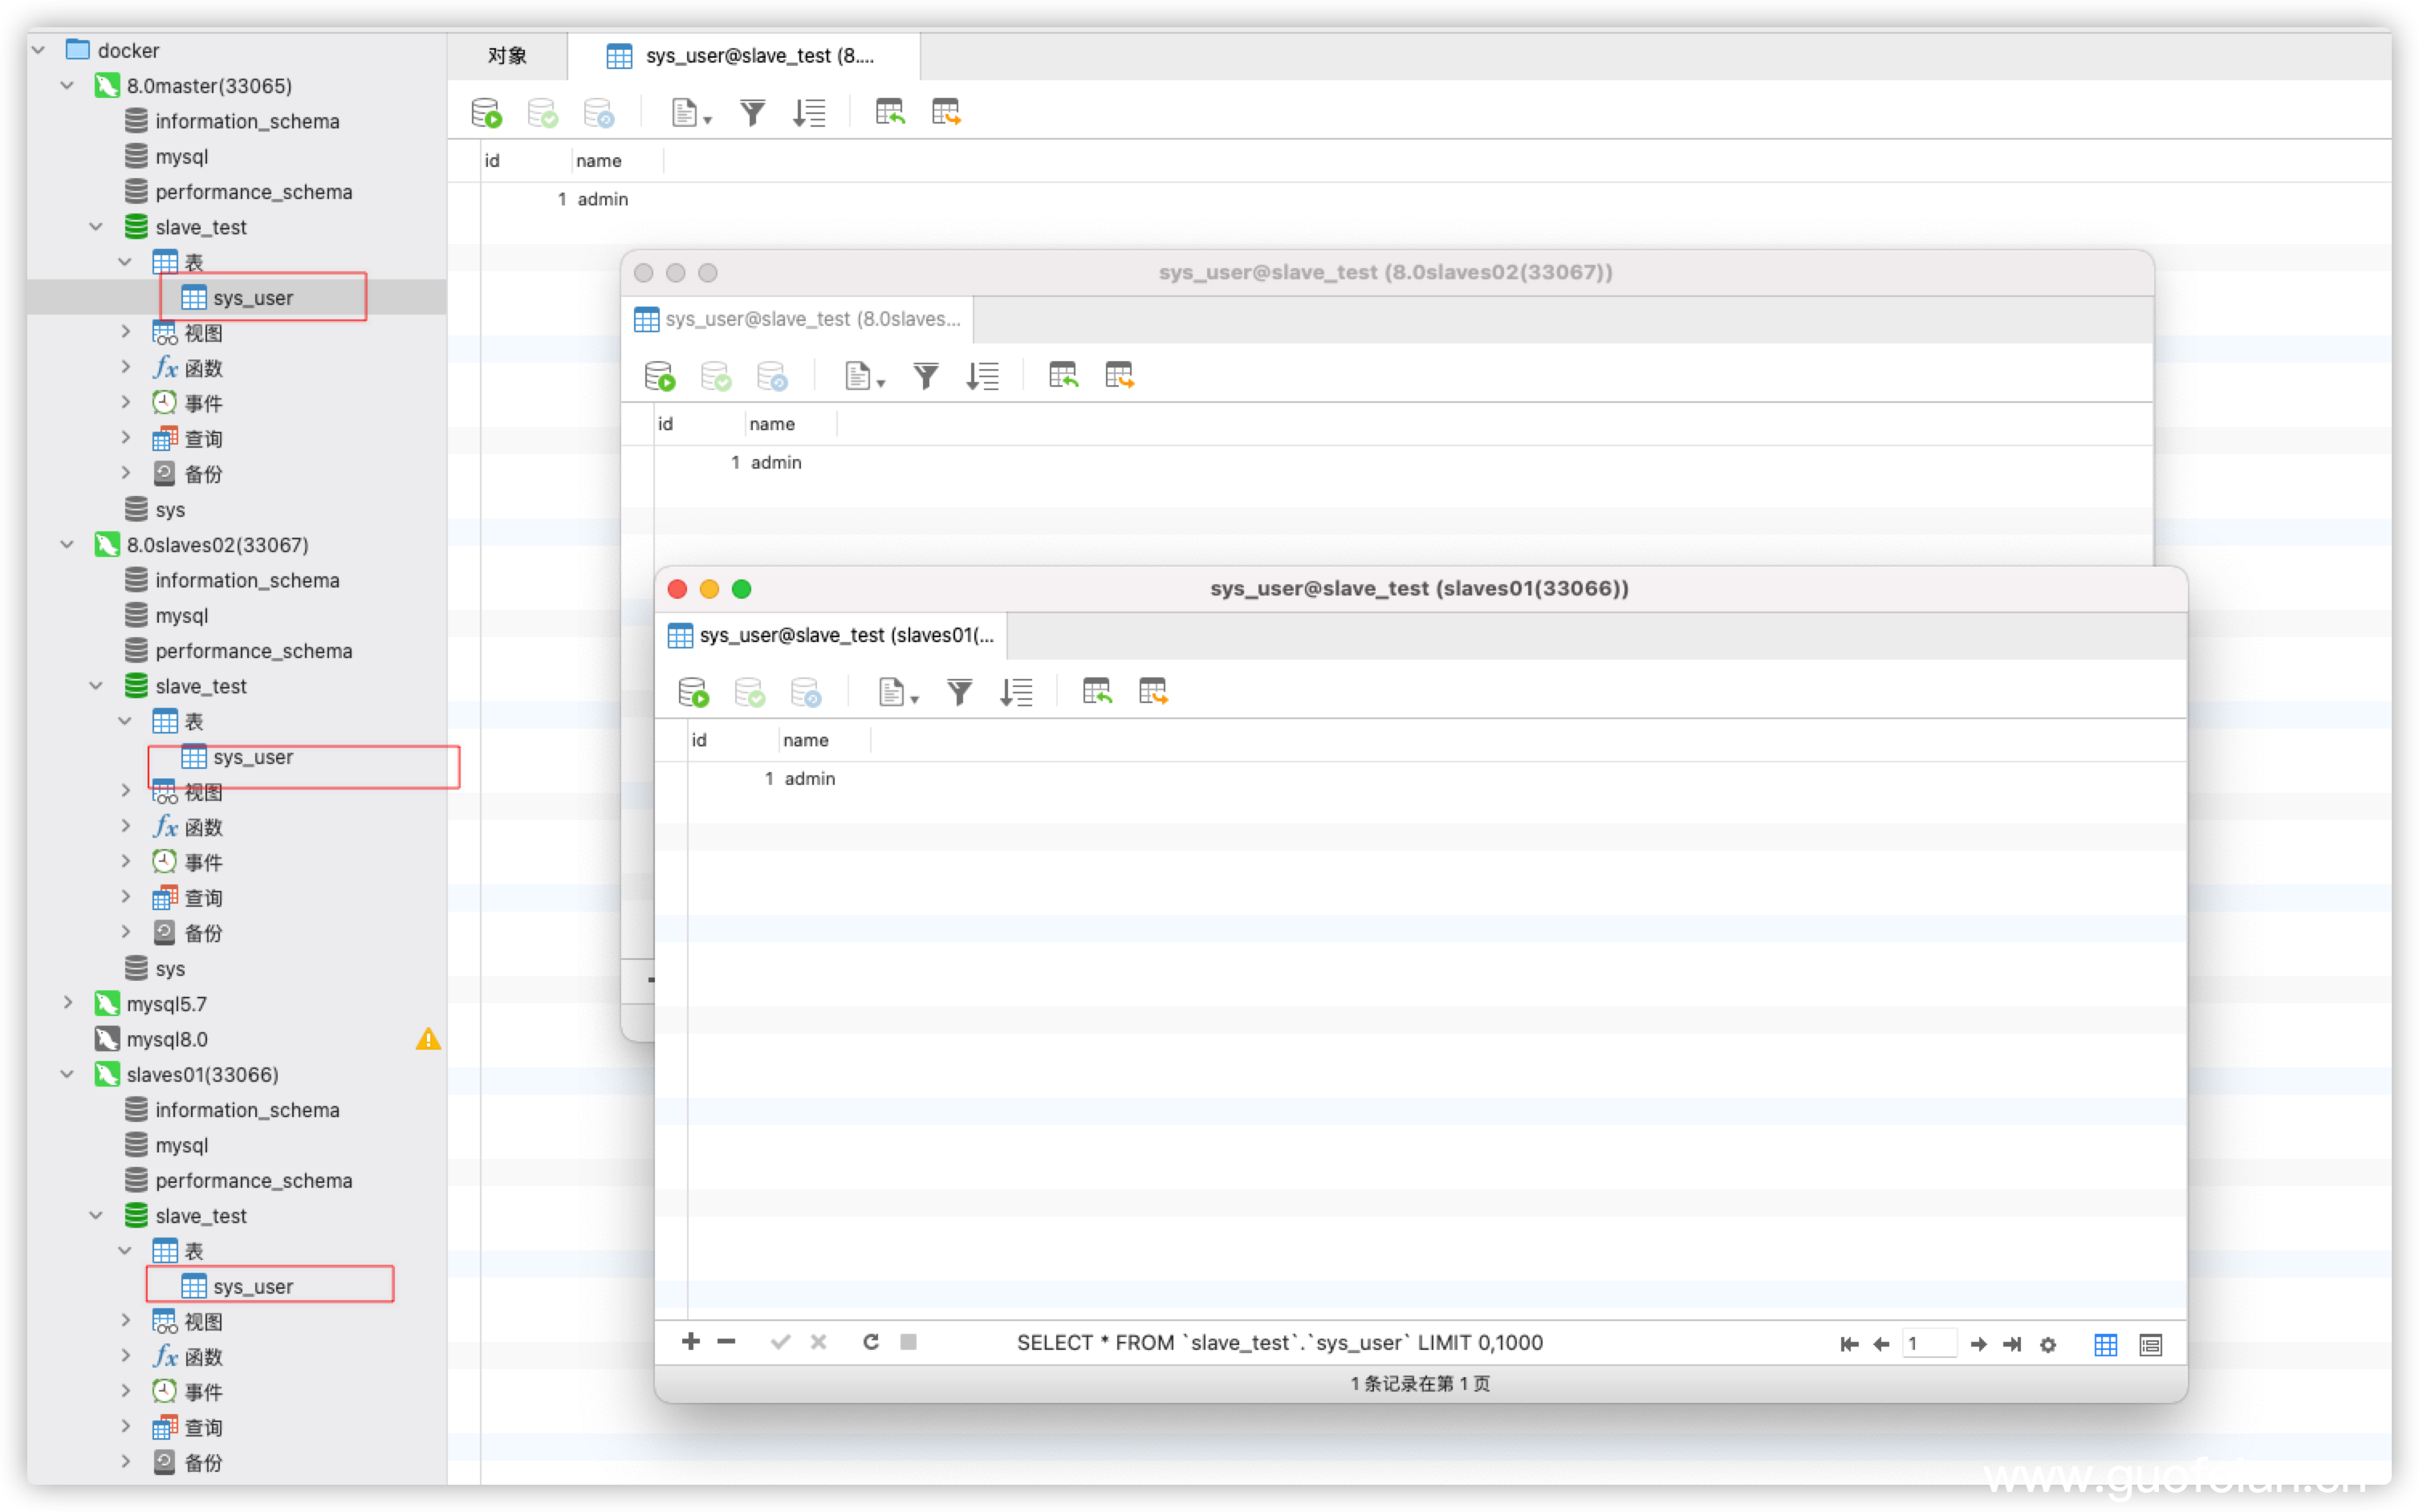Click filter icon in 8.0slaves02 window
Viewport: 2419px width, 1512px height.
point(926,376)
